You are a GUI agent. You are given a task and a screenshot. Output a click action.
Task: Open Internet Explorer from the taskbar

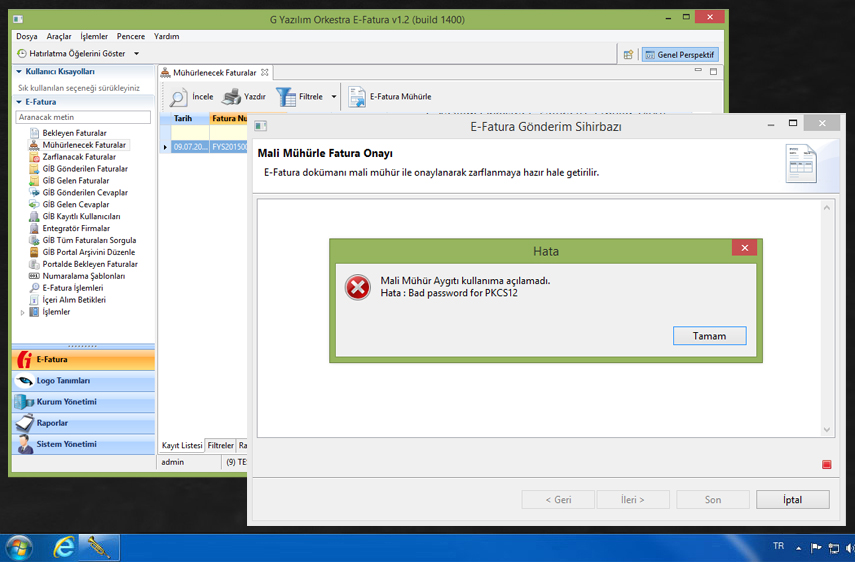coord(64,547)
